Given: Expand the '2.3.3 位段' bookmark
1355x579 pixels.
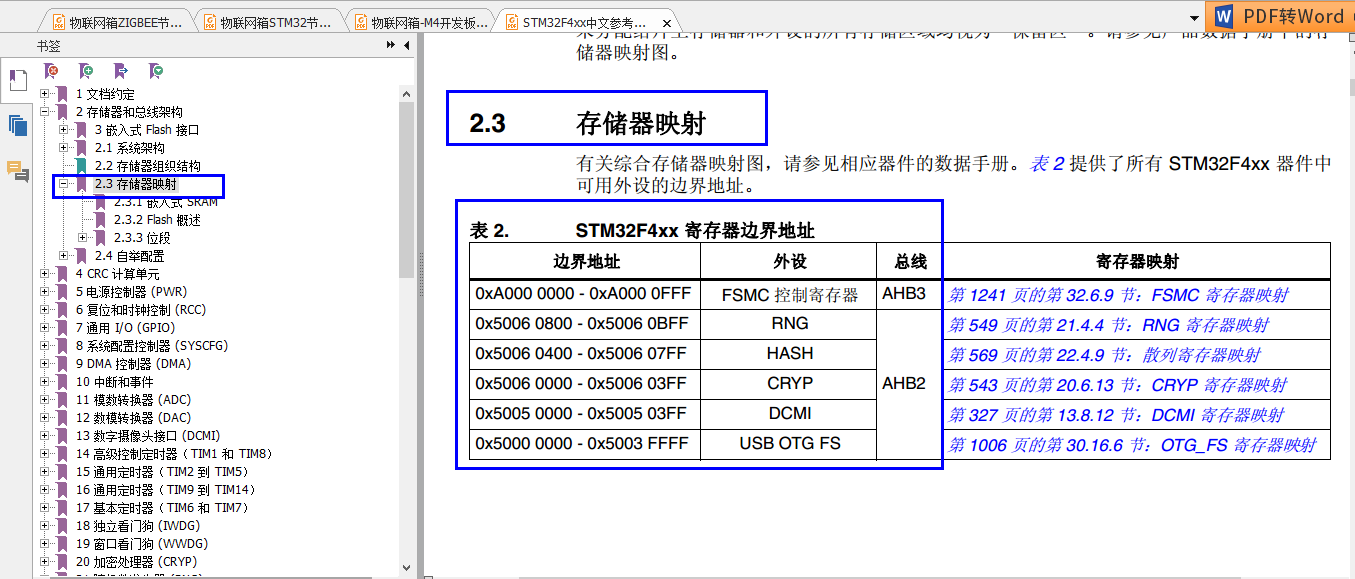Looking at the screenshot, I should (x=83, y=237).
